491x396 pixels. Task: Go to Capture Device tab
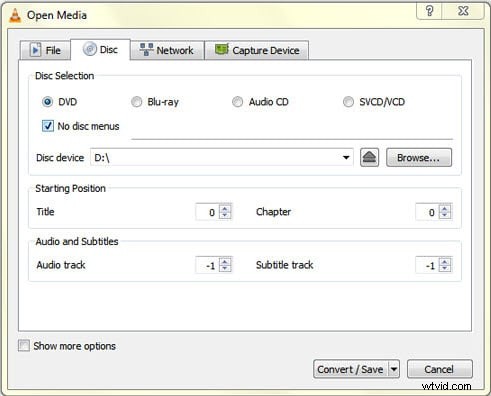257,50
